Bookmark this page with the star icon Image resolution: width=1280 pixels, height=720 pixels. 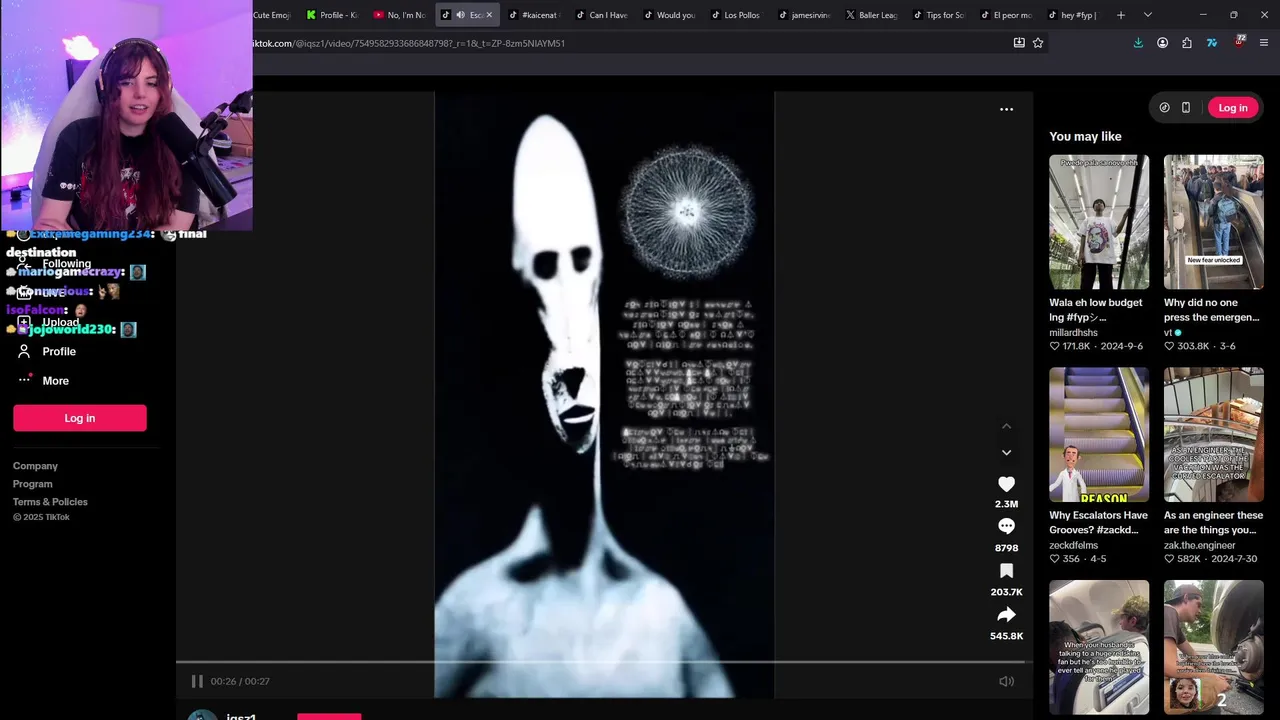[1038, 43]
